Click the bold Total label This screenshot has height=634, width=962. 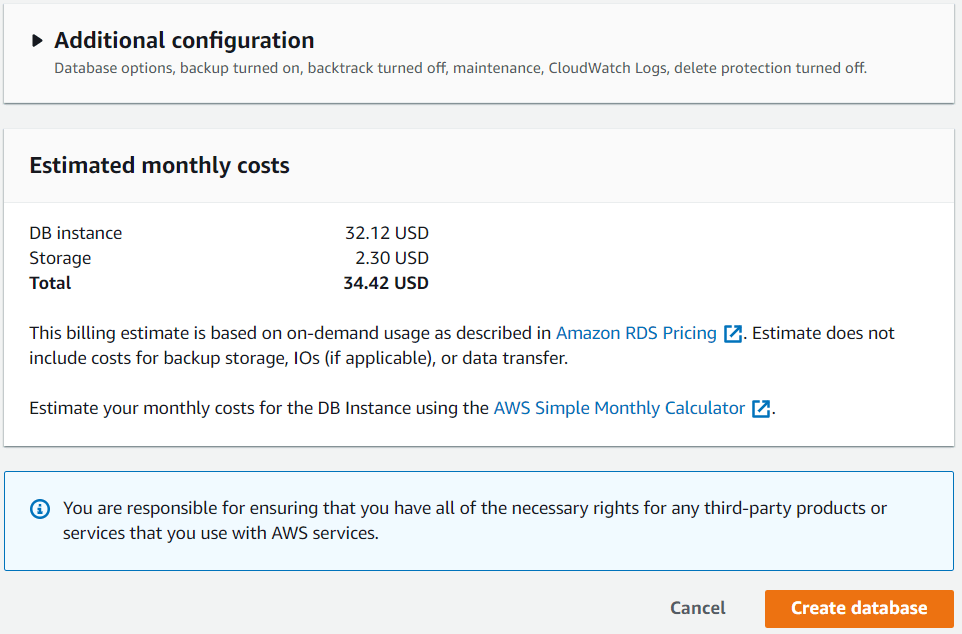click(50, 283)
